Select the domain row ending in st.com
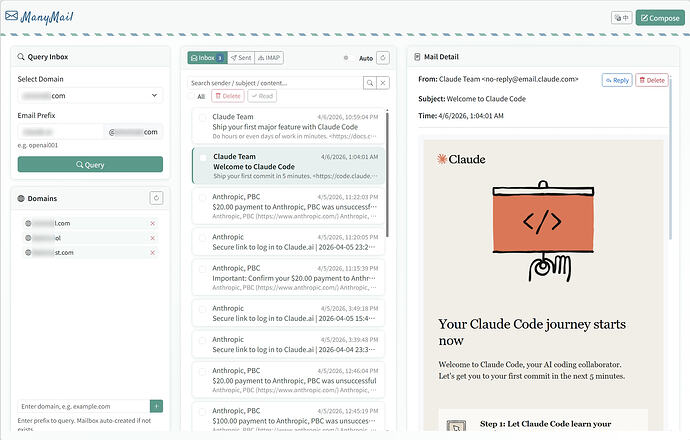 (90, 253)
